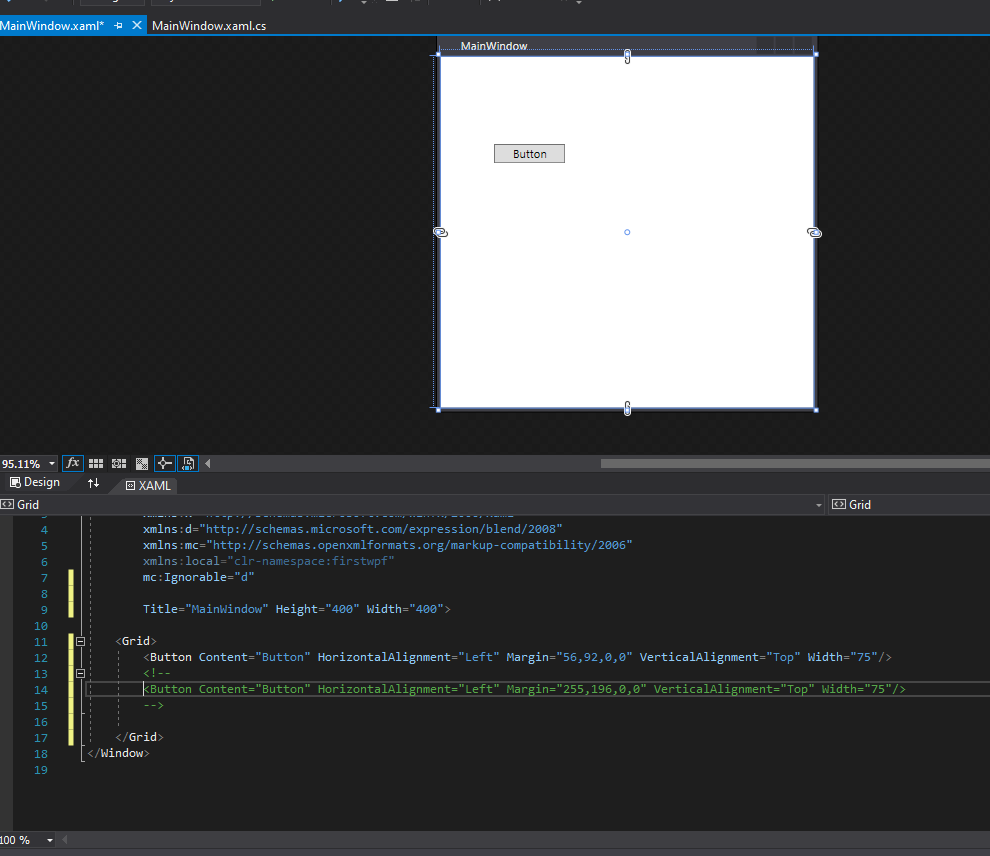
Task: Switch to the MainWindow.xaml.cs tab
Action: point(208,25)
